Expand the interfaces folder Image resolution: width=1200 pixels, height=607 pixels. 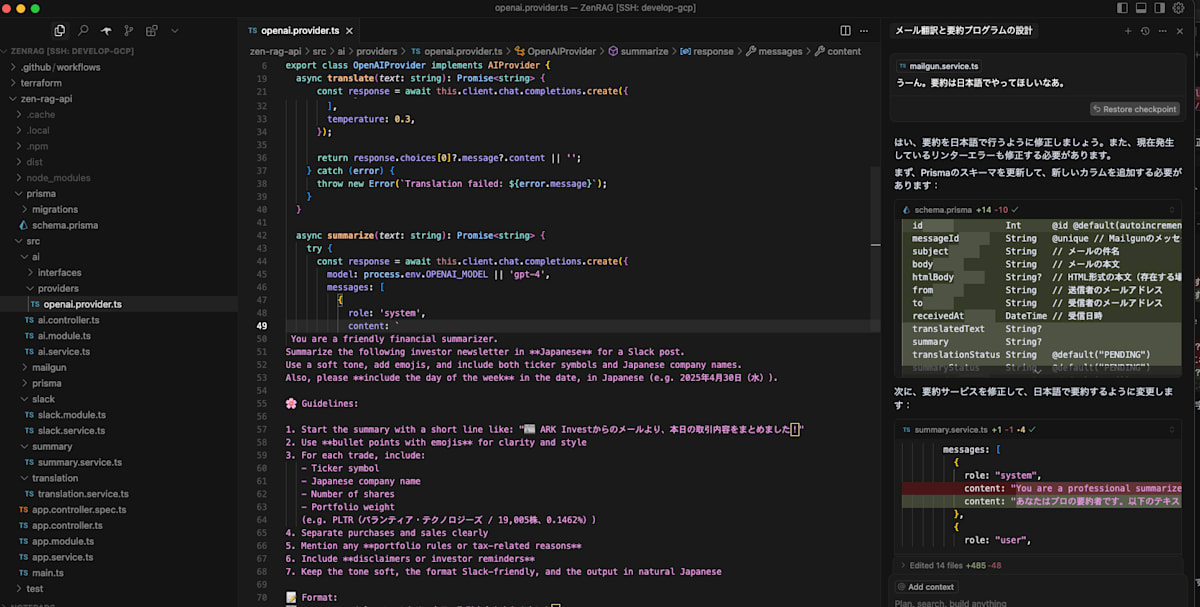click(x=119, y=272)
